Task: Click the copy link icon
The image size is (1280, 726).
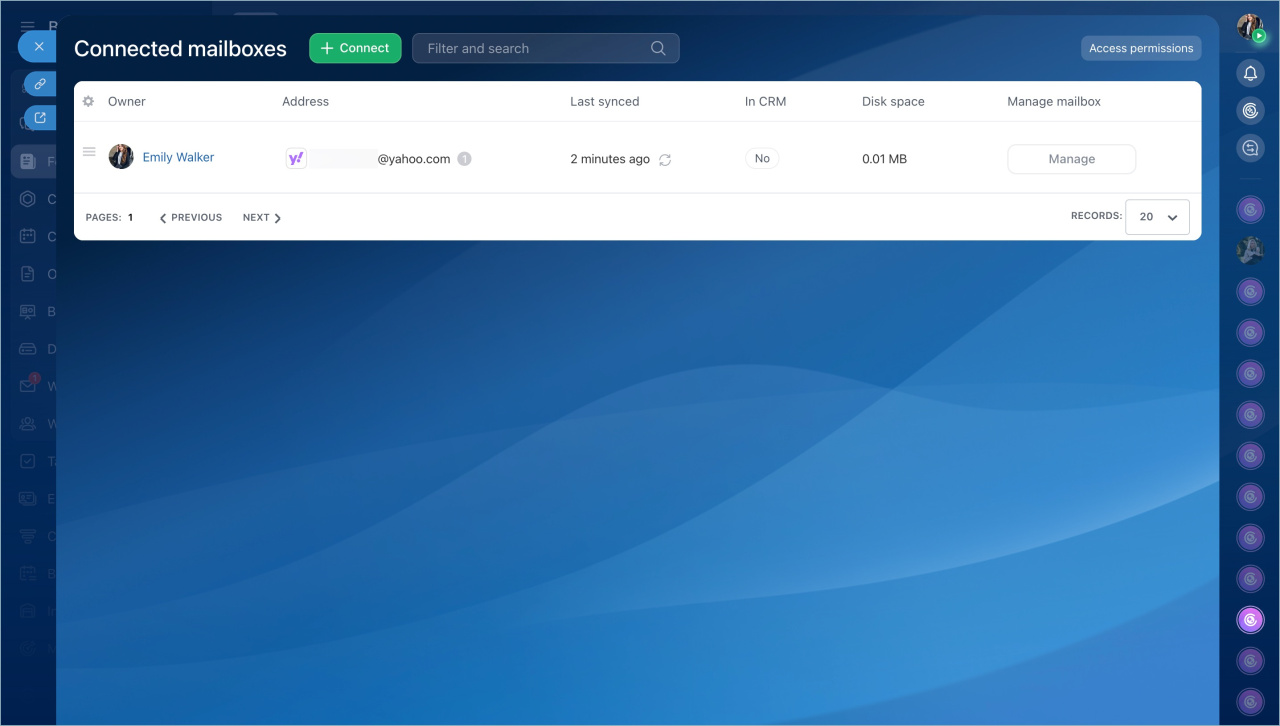Action: tap(40, 84)
